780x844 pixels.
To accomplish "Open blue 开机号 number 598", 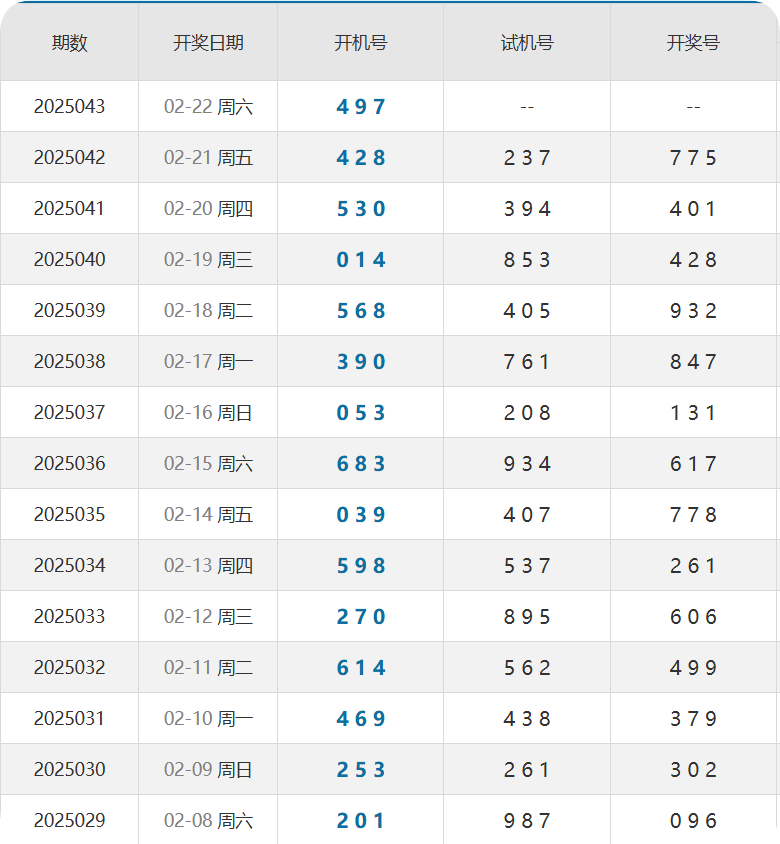I will coord(361,565).
